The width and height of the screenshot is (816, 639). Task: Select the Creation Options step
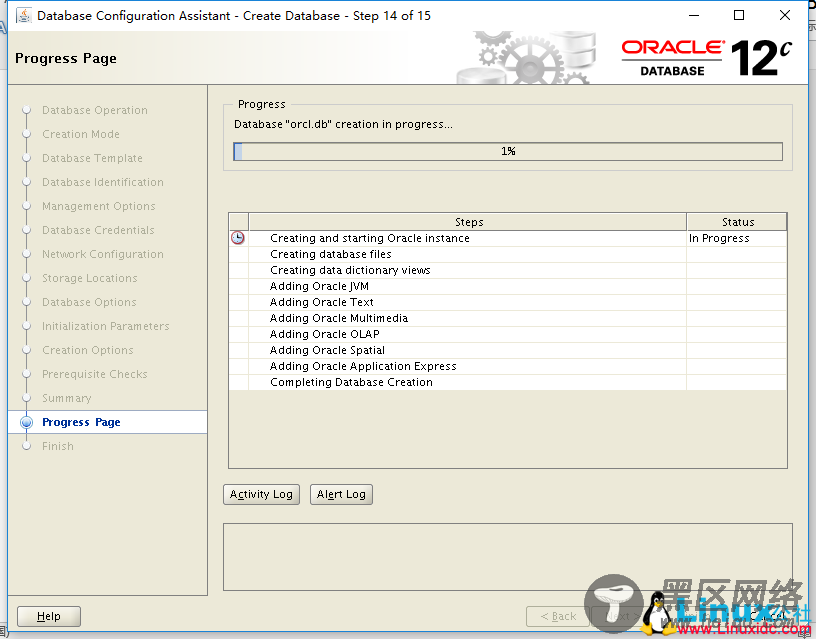87,350
